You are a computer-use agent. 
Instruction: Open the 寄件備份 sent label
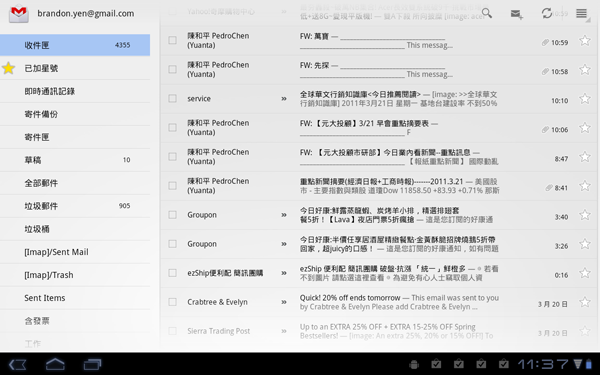click(x=75, y=114)
